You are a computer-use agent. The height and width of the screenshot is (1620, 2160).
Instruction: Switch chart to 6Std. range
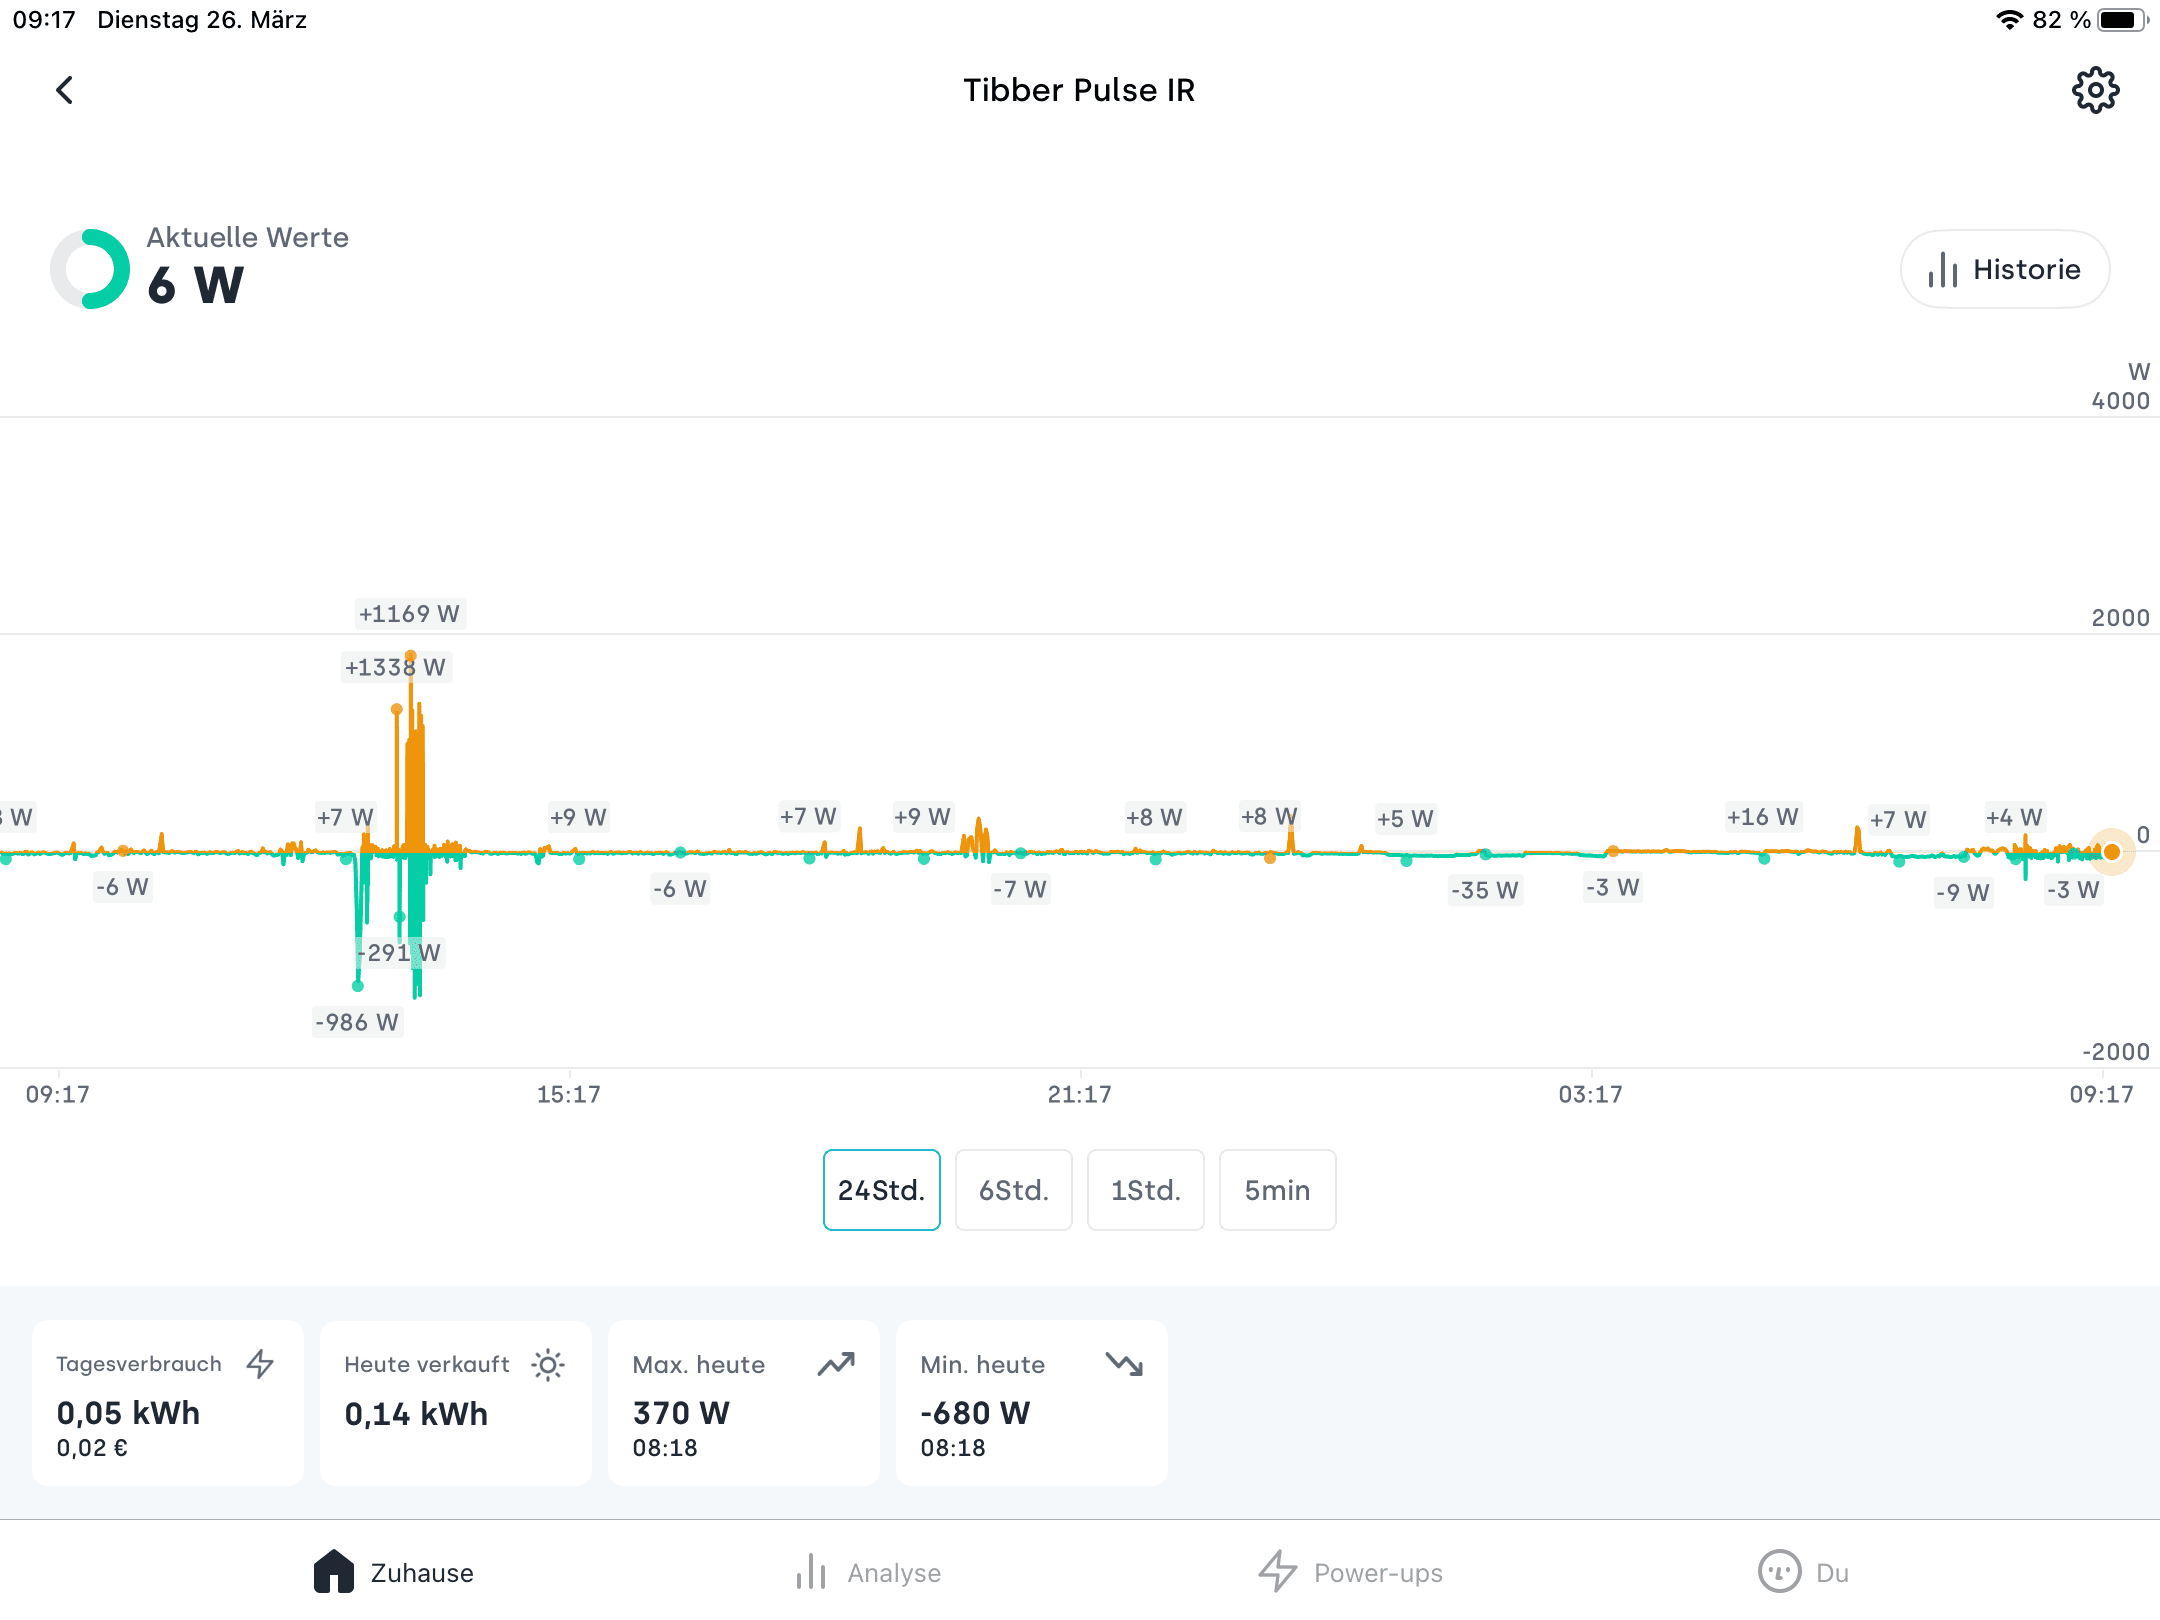click(x=1013, y=1190)
